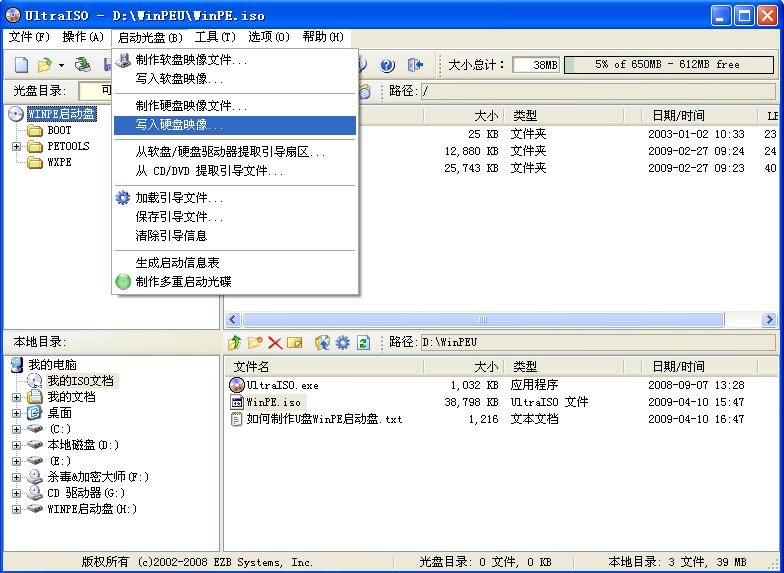Expand the 本地磁盘 (D:) drive node

tap(16, 445)
